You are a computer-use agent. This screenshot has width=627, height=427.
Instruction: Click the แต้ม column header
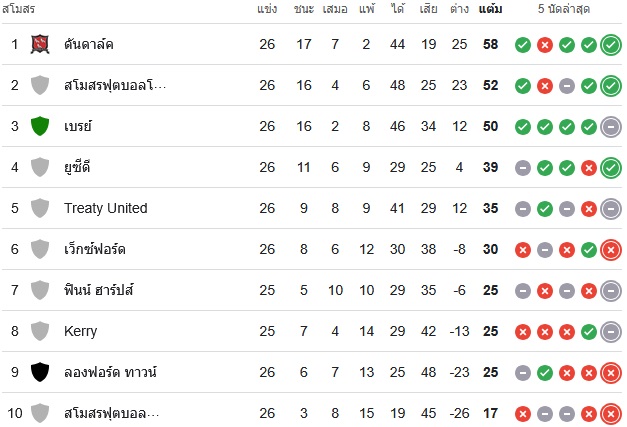[x=490, y=9]
